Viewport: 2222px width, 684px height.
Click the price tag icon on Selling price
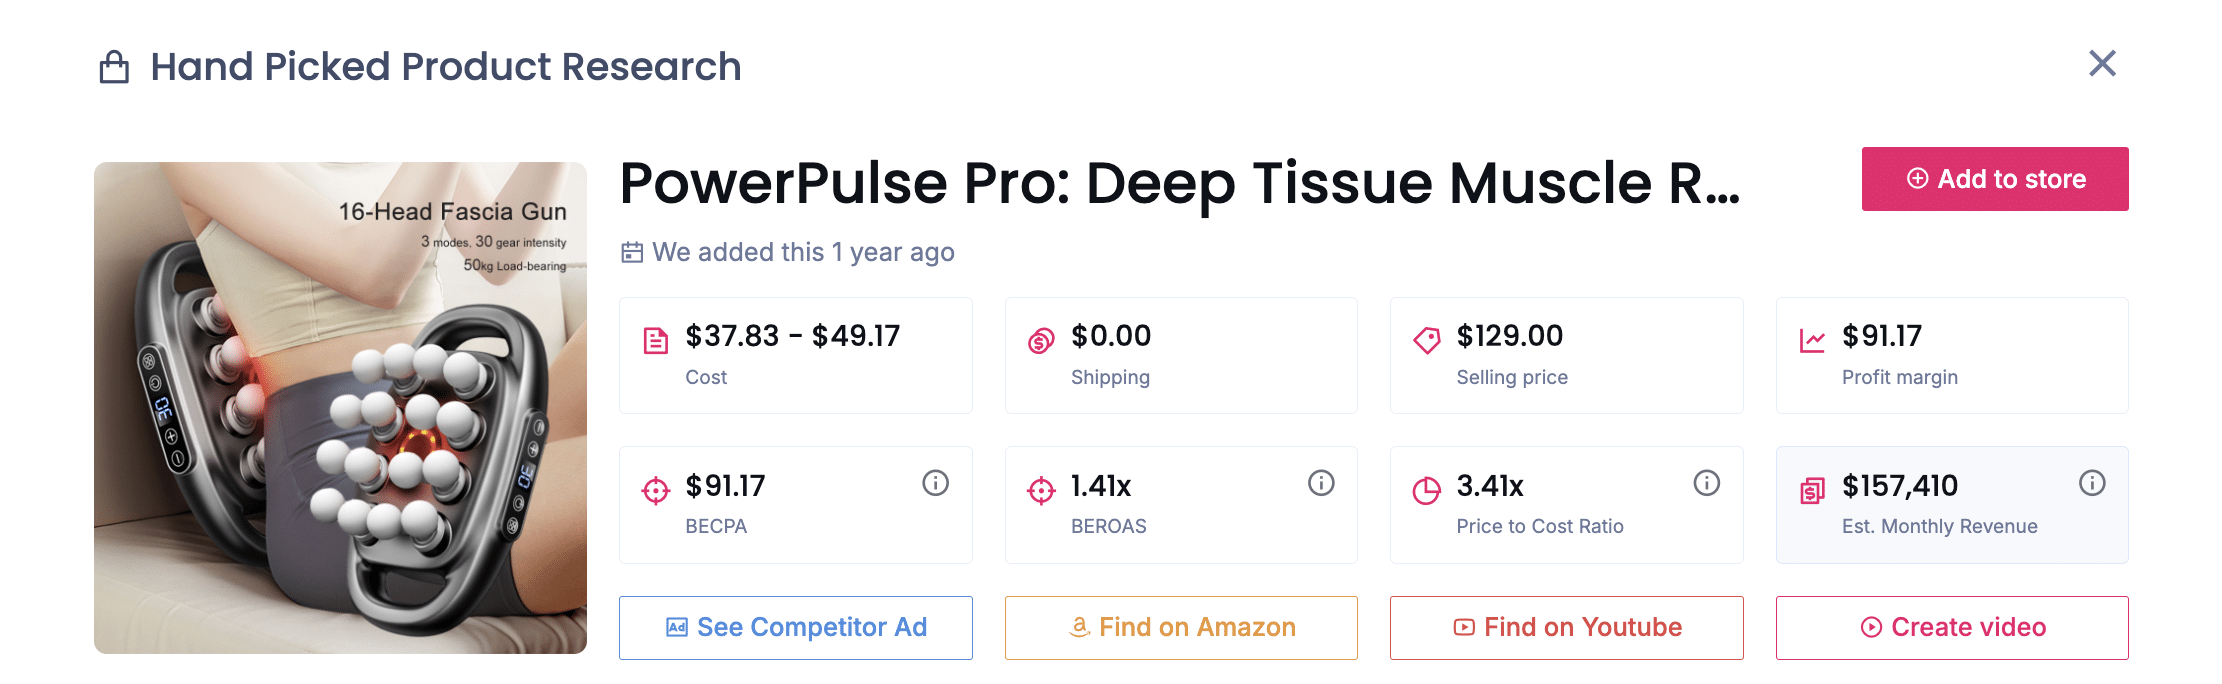pos(1427,339)
